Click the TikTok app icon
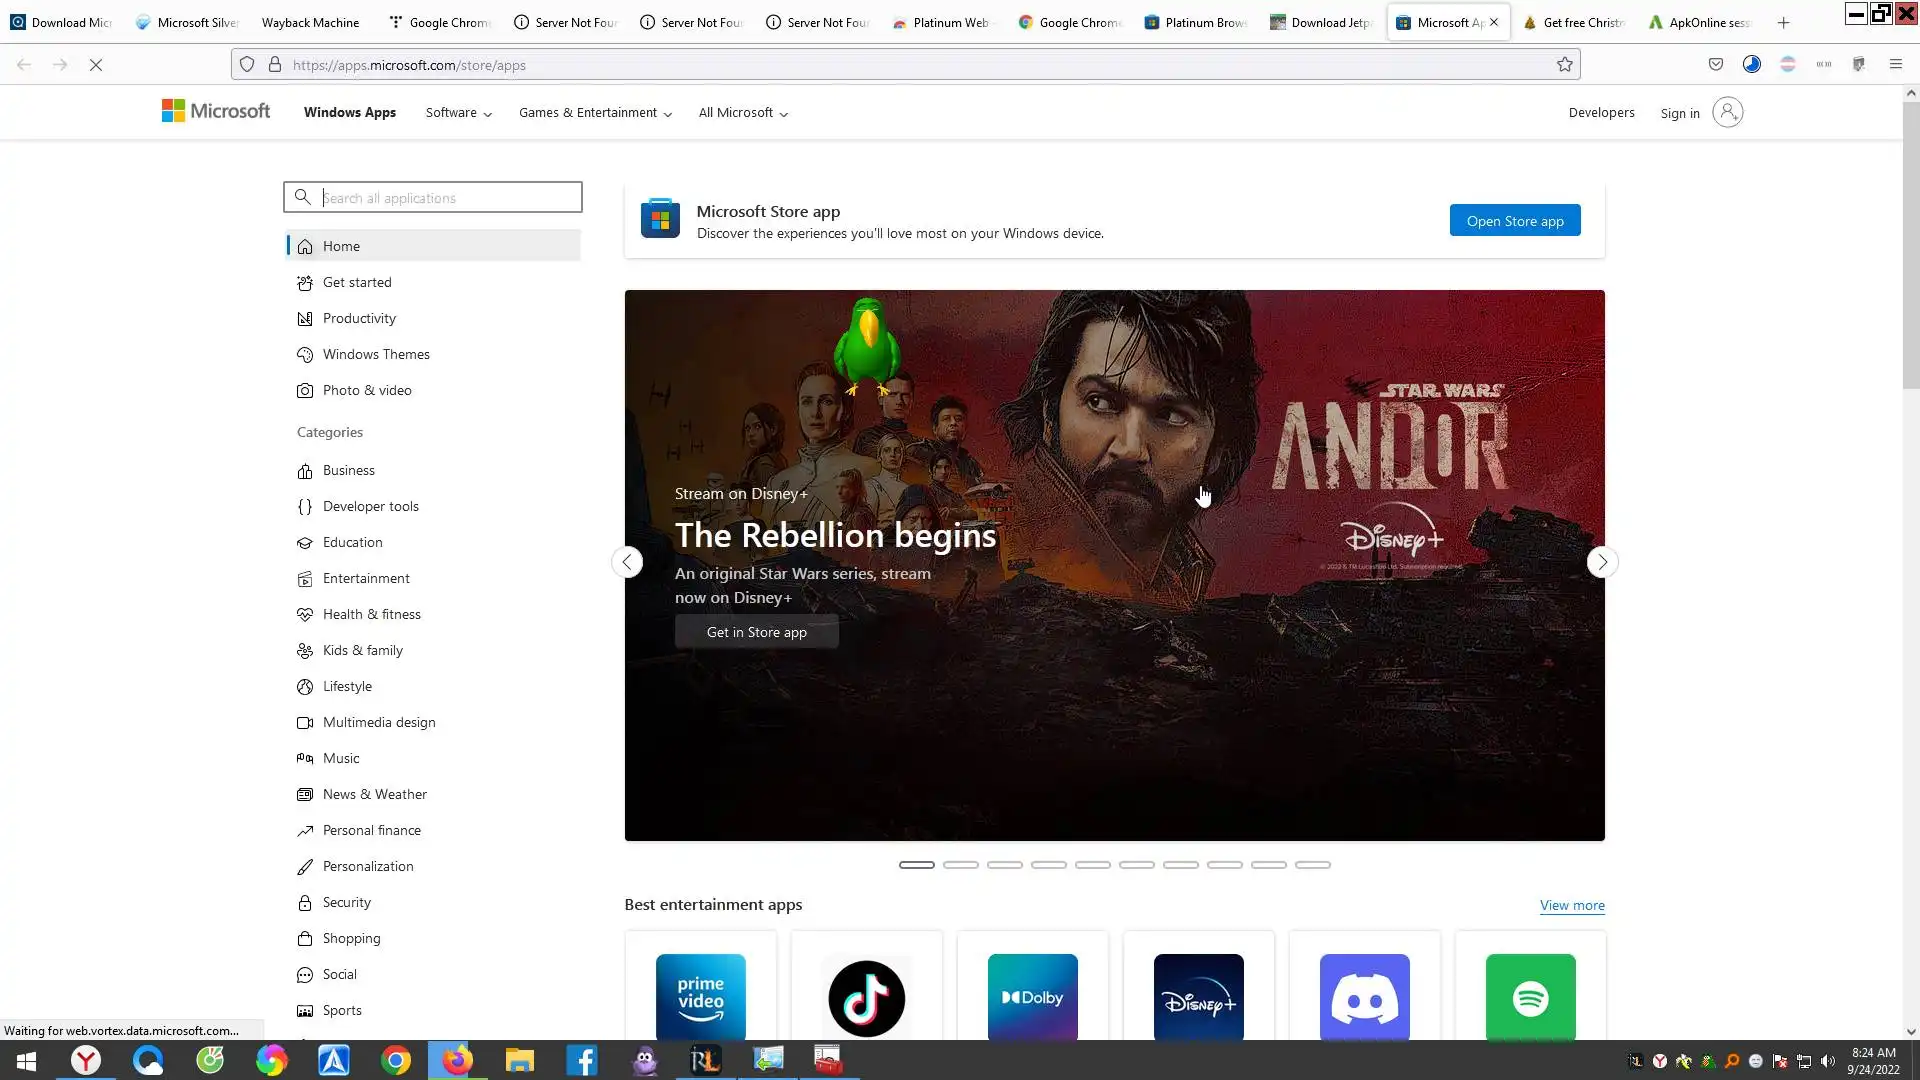The width and height of the screenshot is (1920, 1080). click(866, 997)
